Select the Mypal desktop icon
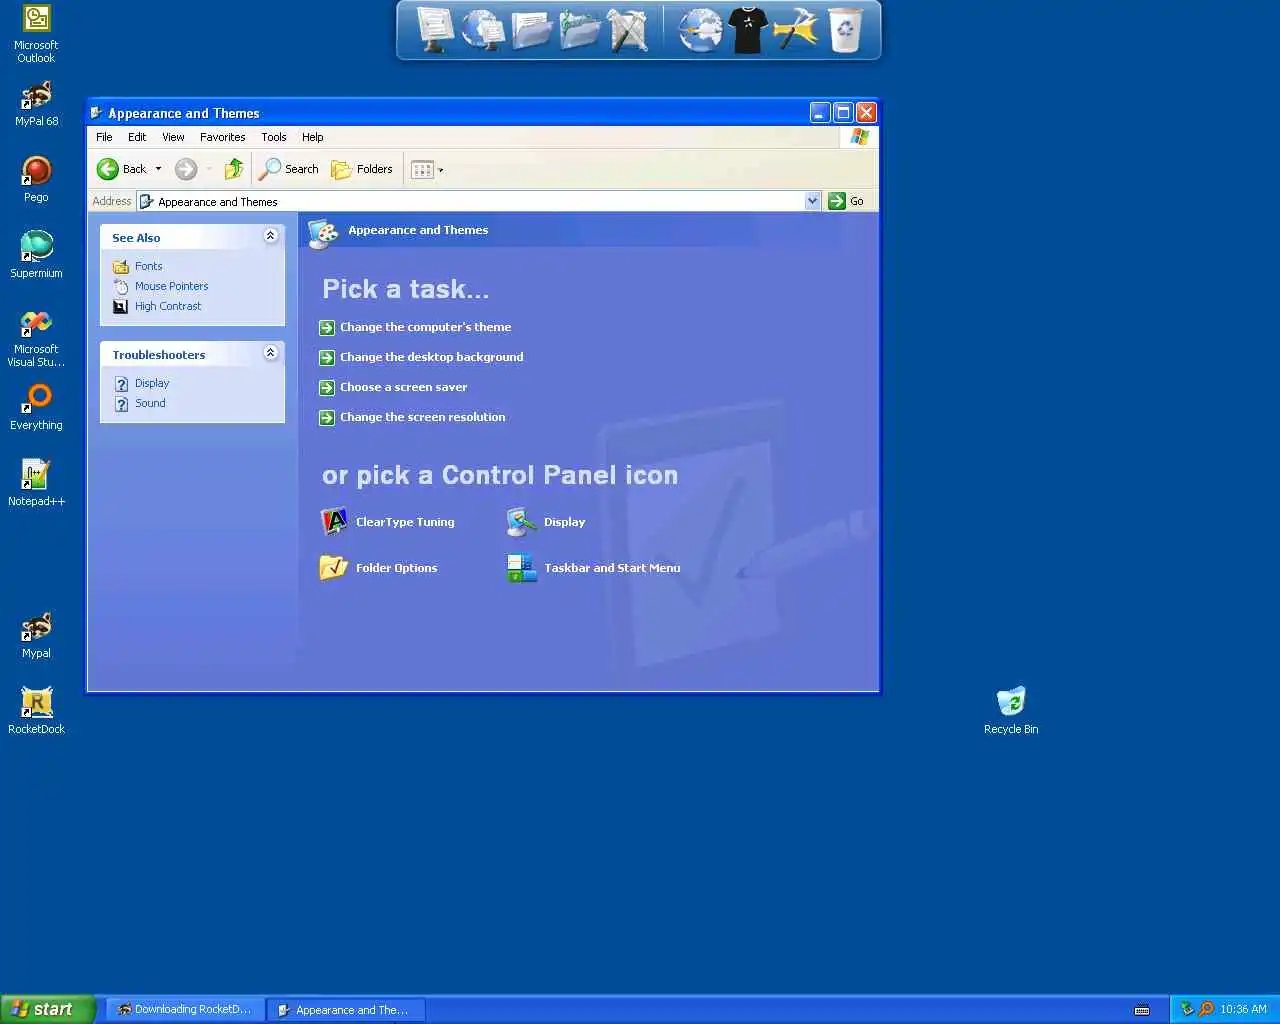Image resolution: width=1280 pixels, height=1024 pixels. [x=36, y=635]
